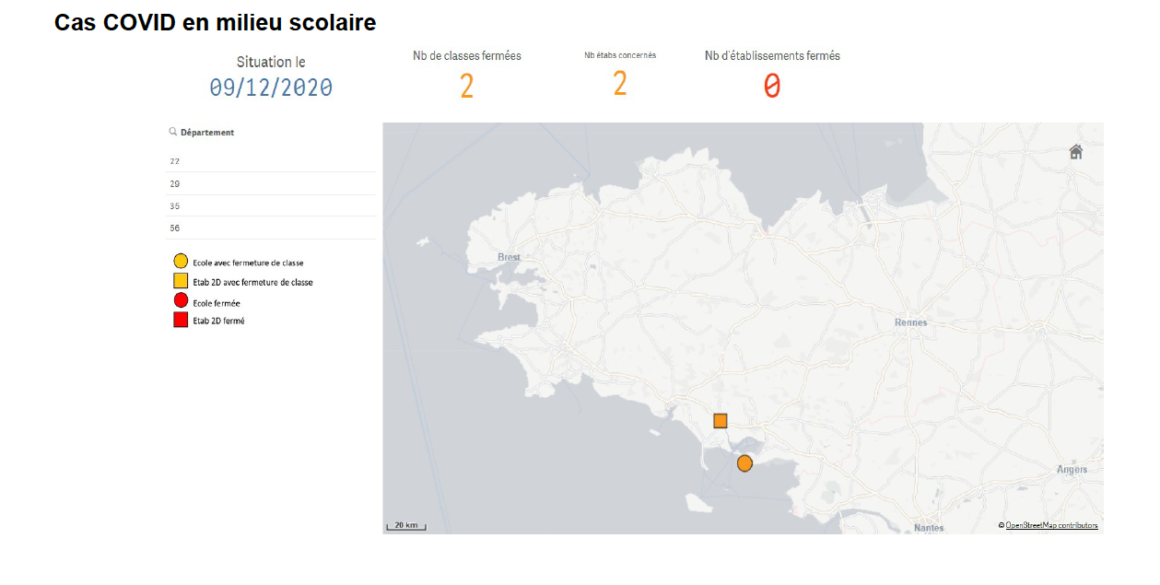The height and width of the screenshot is (585, 1160).
Task: Open the OpenStreetMap contributors link
Action: (1051, 525)
